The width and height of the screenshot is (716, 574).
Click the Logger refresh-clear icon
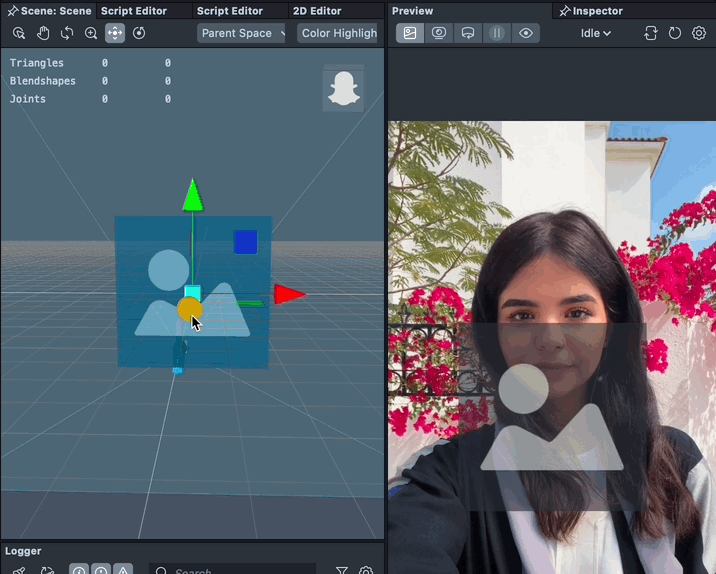pyautogui.click(x=47, y=570)
